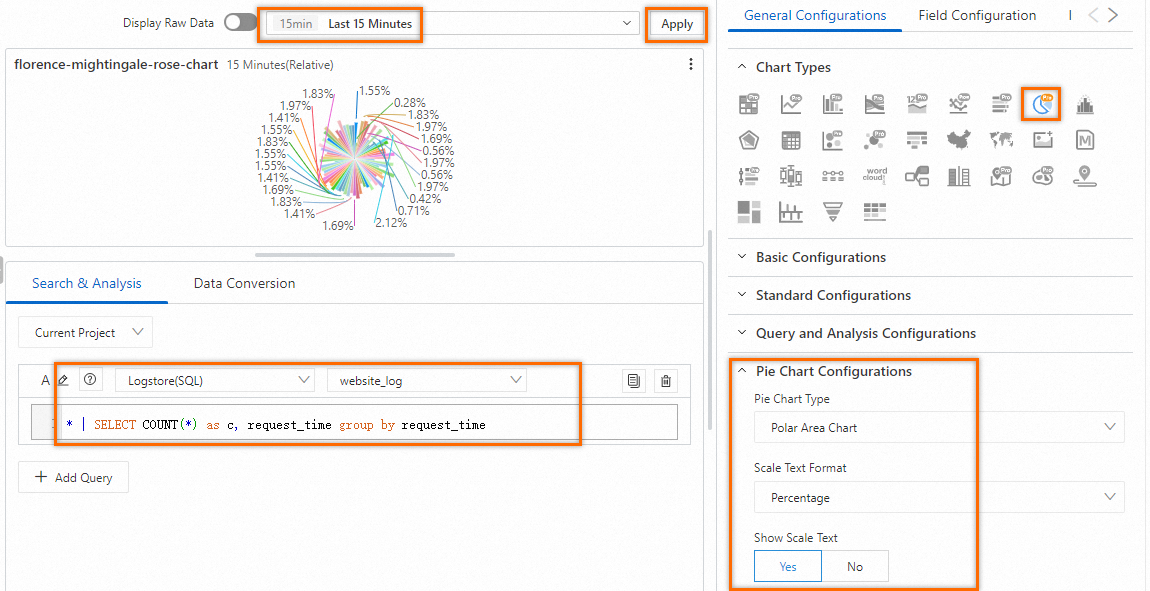Select the location track map pin icon
1150x591 pixels.
[1085, 175]
